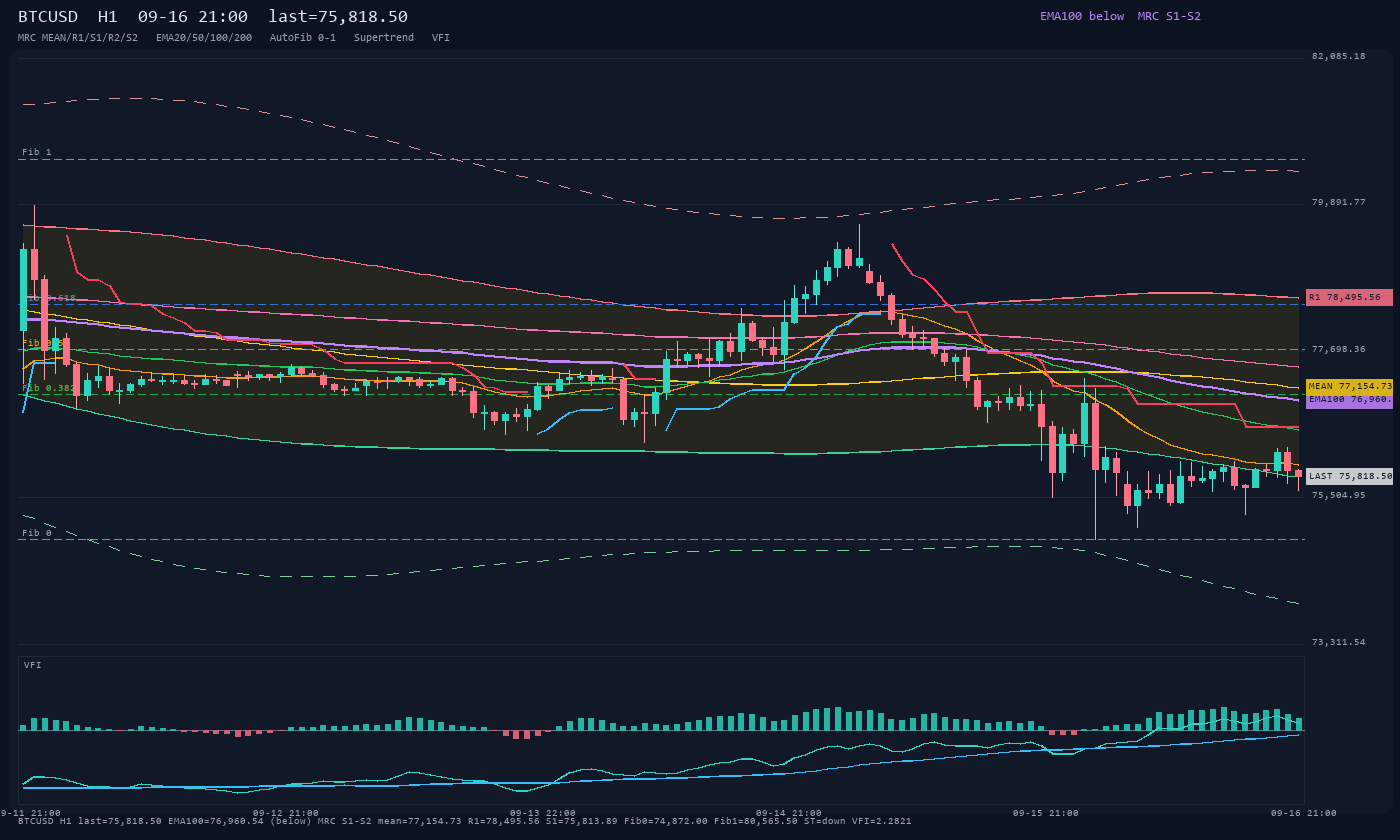Click the BTCUSD symbol title
Viewport: 1400px width, 840px height.
47,17
